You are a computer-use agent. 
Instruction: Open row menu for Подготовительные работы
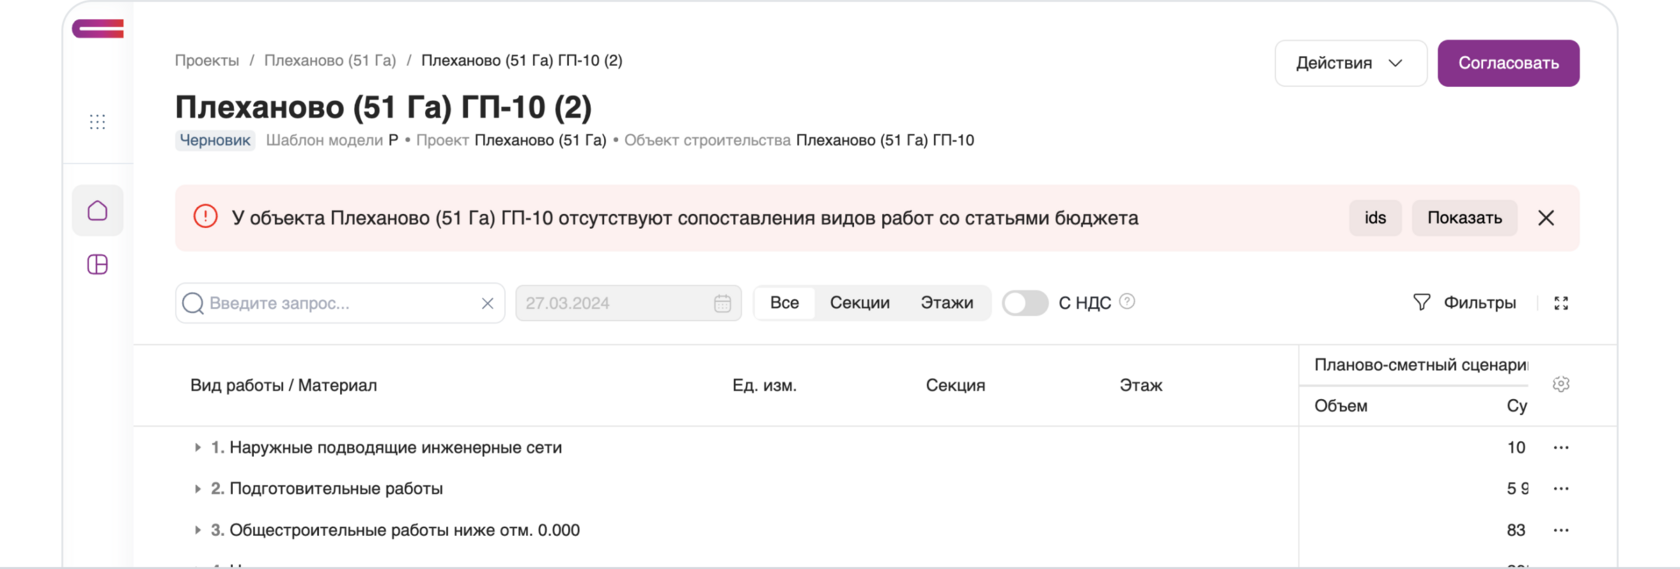1561,489
